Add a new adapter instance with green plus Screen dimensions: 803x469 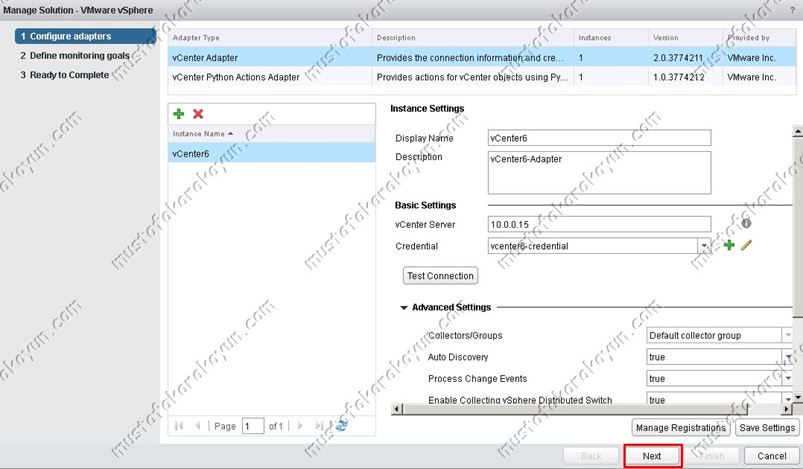coord(179,114)
